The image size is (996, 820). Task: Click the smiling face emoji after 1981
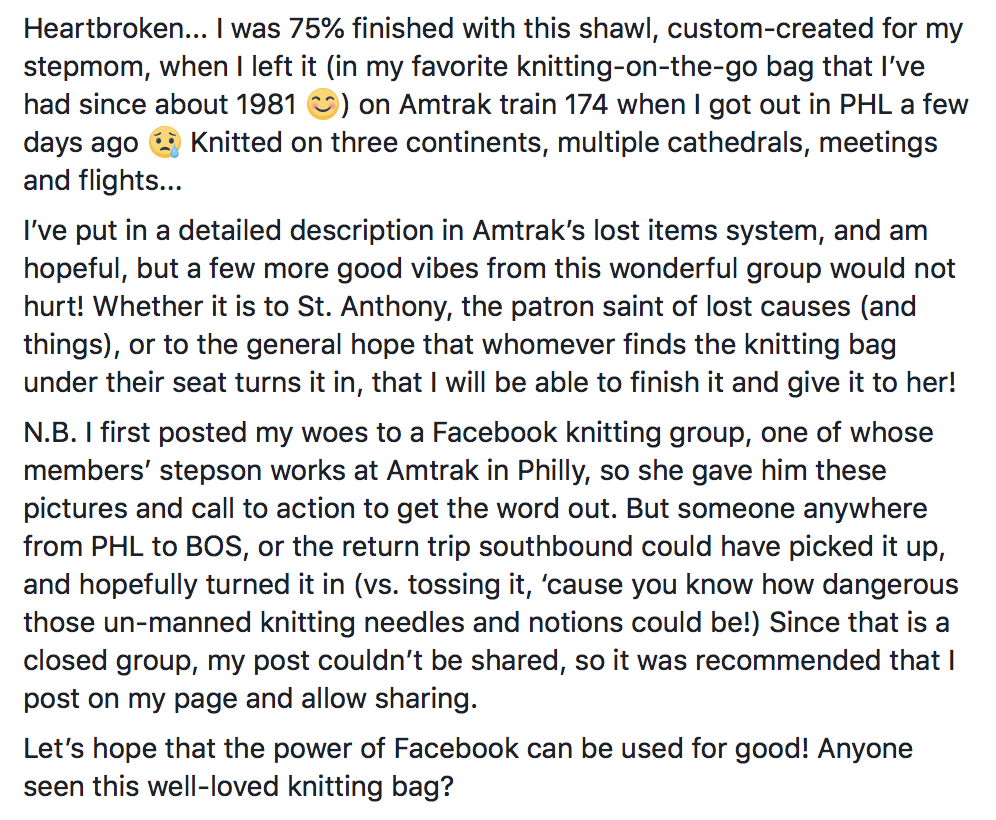322,105
